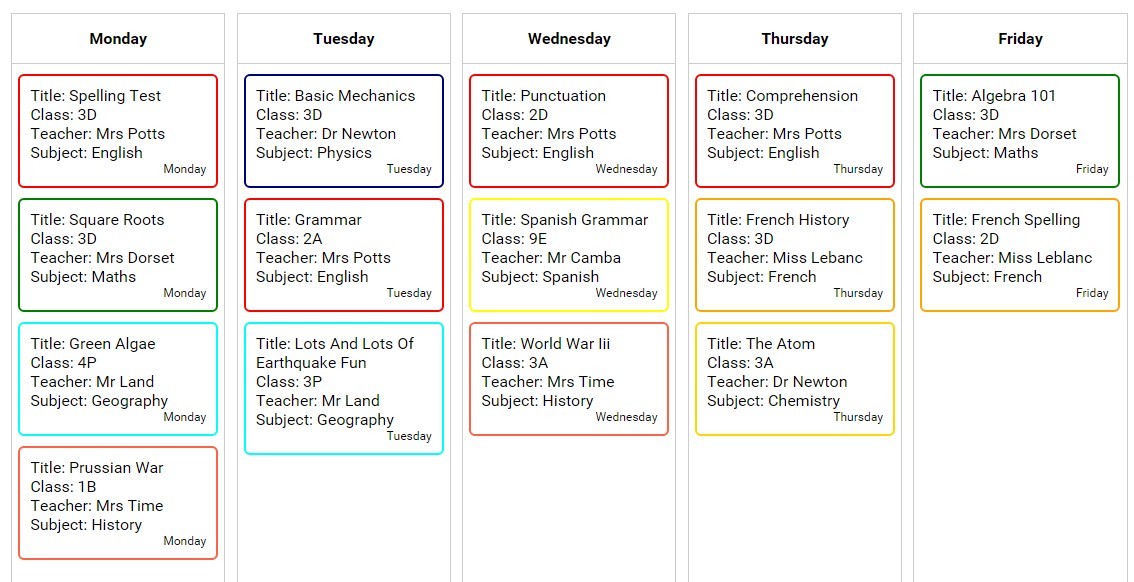The width and height of the screenshot is (1134, 582).
Task: Click the Friday column header
Action: [x=1020, y=39]
